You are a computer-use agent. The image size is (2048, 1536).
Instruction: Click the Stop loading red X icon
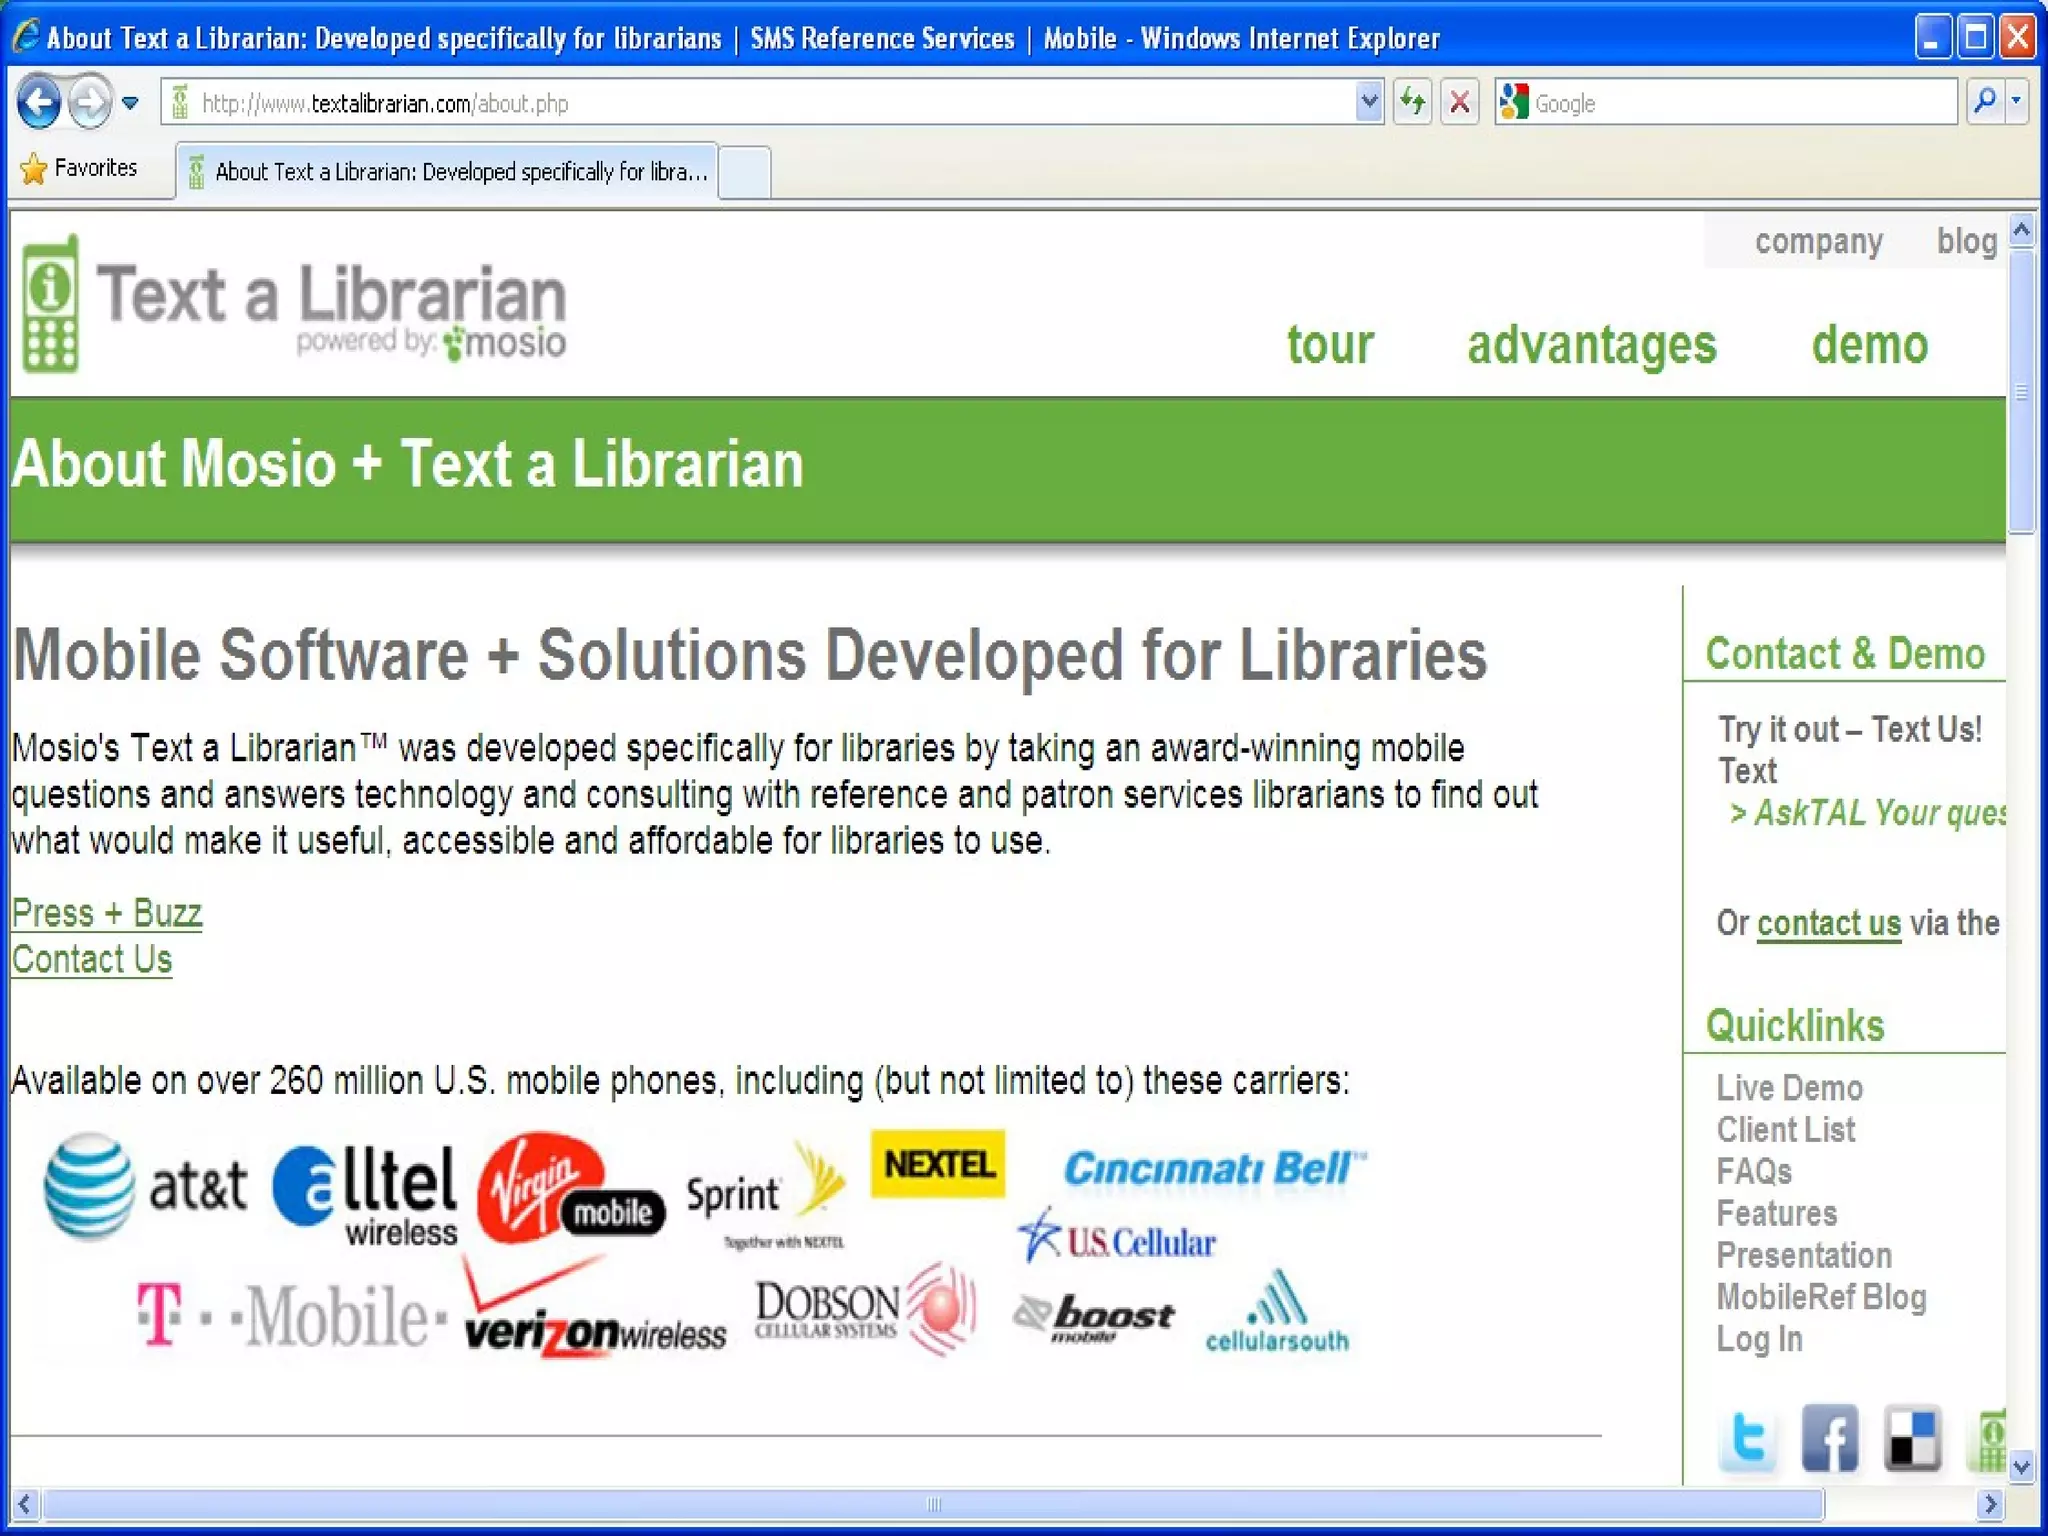(1460, 102)
